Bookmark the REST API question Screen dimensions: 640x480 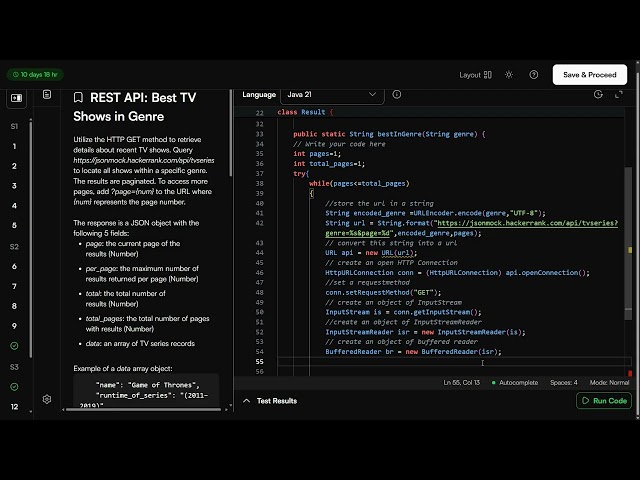pos(78,98)
